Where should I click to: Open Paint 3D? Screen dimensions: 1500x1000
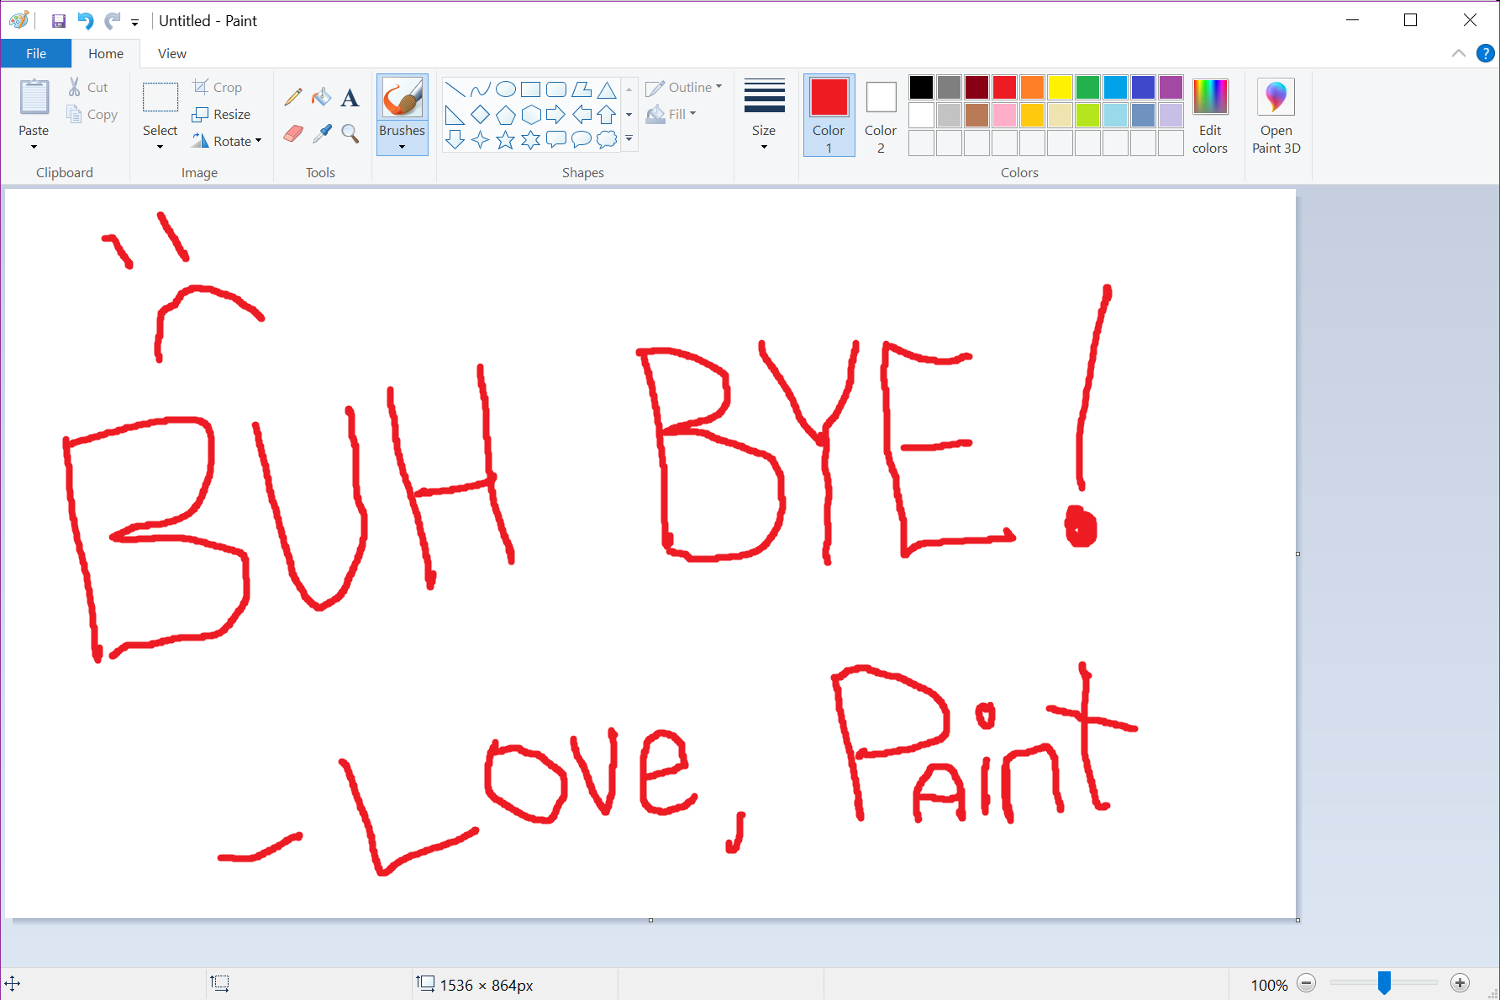[x=1276, y=116]
